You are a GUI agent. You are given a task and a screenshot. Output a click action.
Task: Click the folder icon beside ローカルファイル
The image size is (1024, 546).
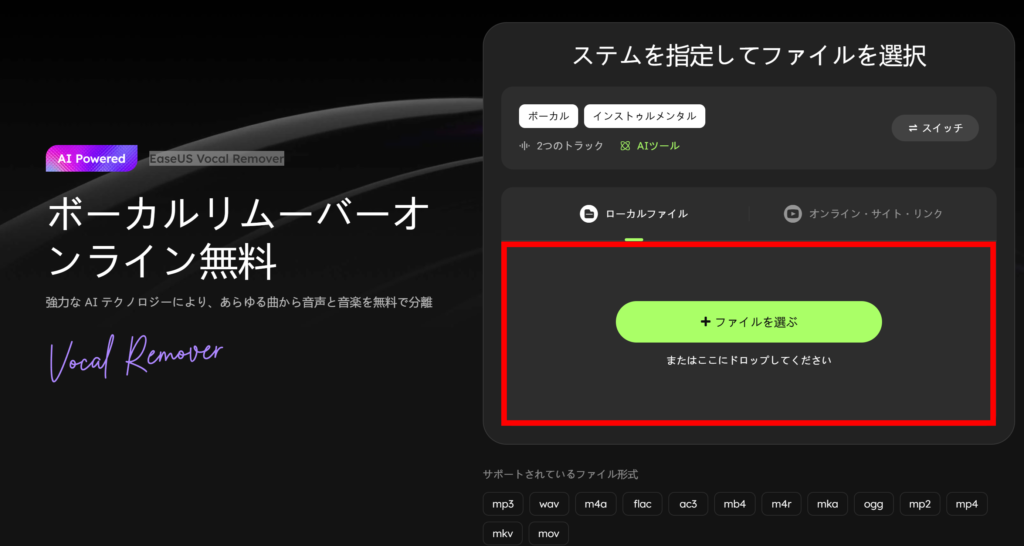pos(589,213)
